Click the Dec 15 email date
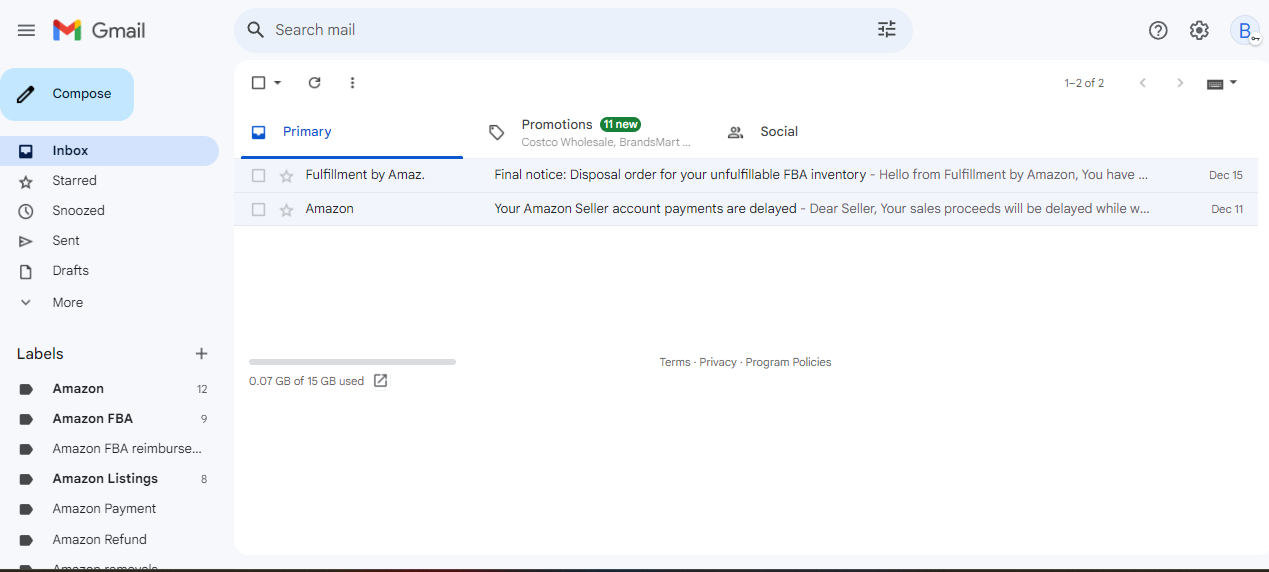The width and height of the screenshot is (1269, 572). (1226, 175)
